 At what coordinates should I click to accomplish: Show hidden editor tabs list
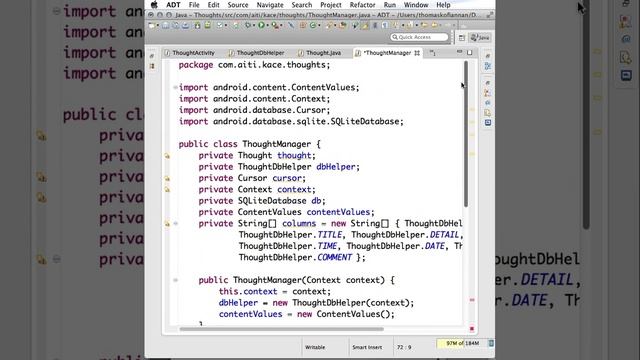[x=432, y=53]
